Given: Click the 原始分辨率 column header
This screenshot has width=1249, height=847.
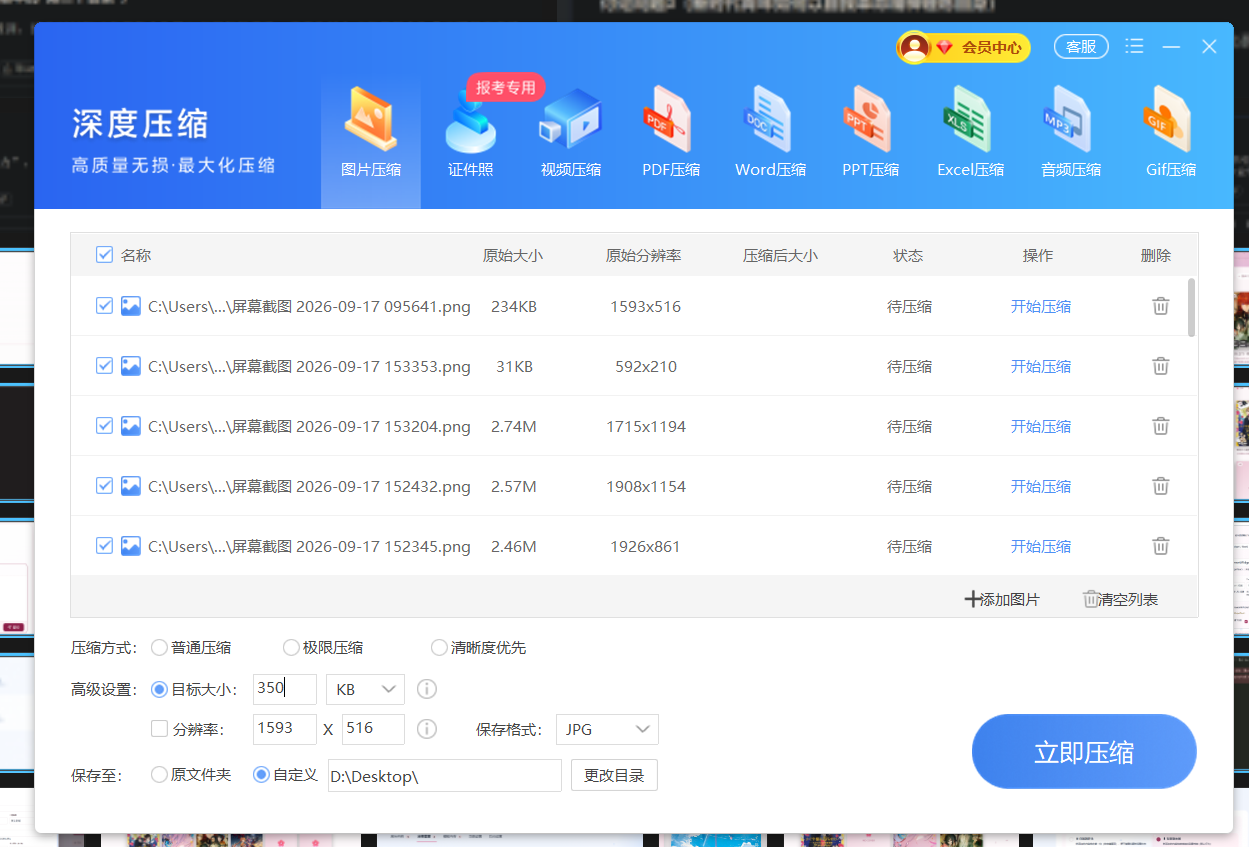Looking at the screenshot, I should point(644,255).
